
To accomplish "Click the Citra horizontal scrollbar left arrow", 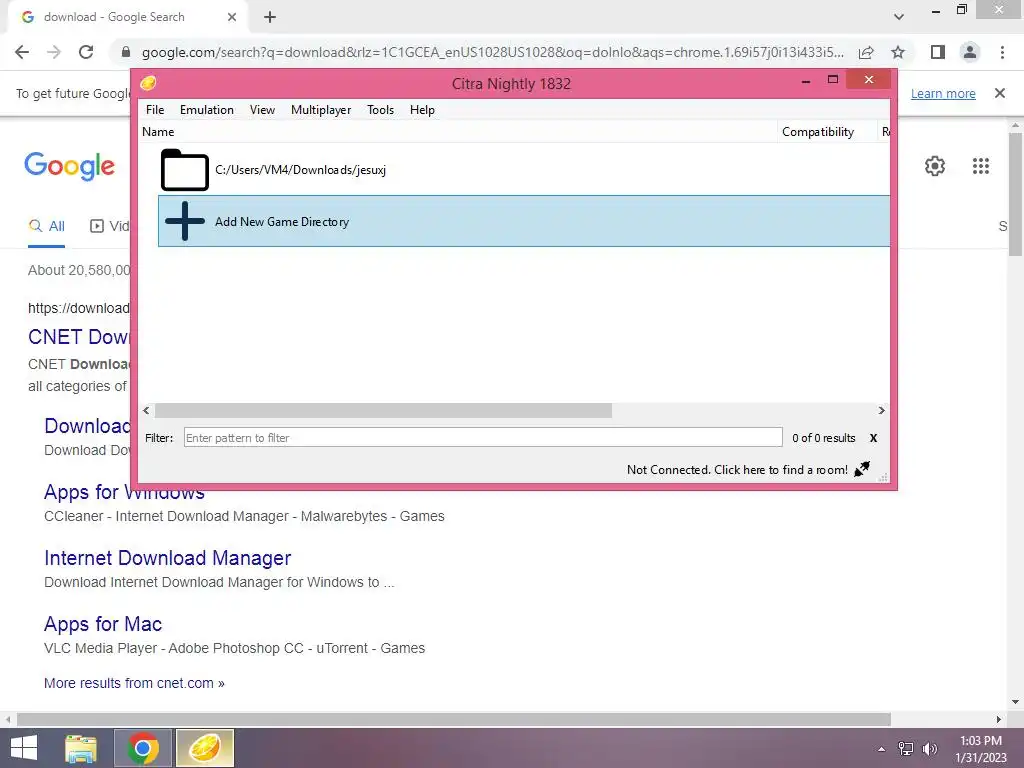I will click(146, 410).
